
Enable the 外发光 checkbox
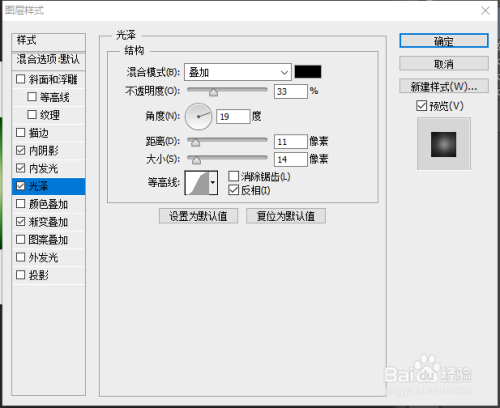click(x=21, y=257)
